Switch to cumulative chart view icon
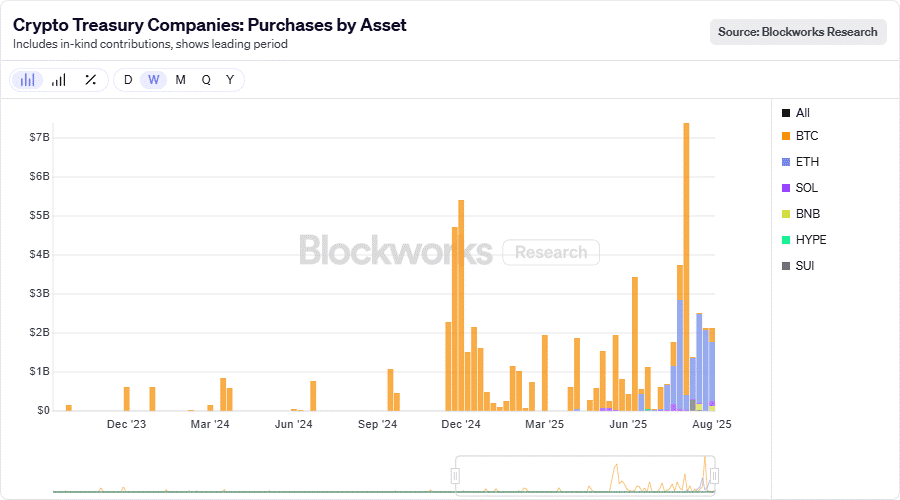 point(59,80)
